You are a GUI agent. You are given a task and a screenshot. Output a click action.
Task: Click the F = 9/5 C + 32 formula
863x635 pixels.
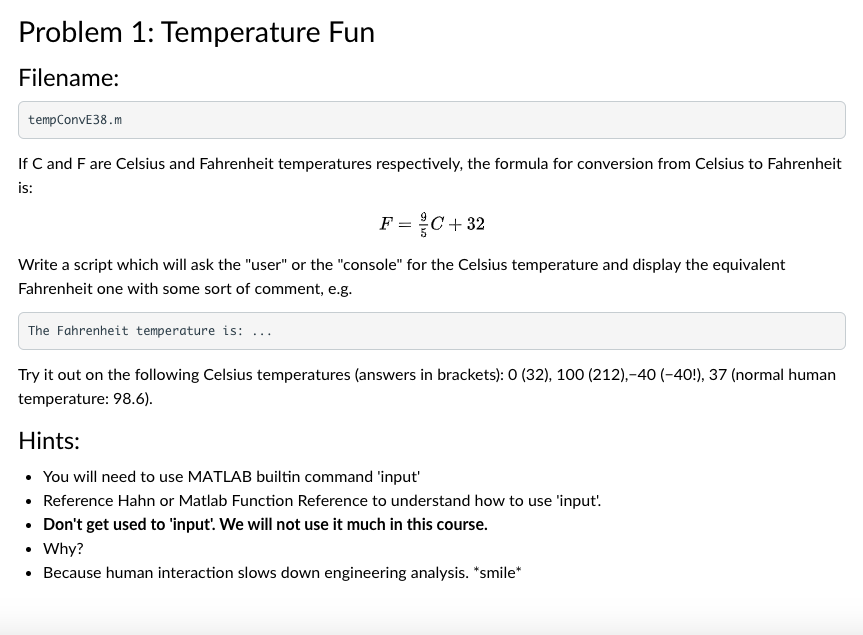[432, 223]
